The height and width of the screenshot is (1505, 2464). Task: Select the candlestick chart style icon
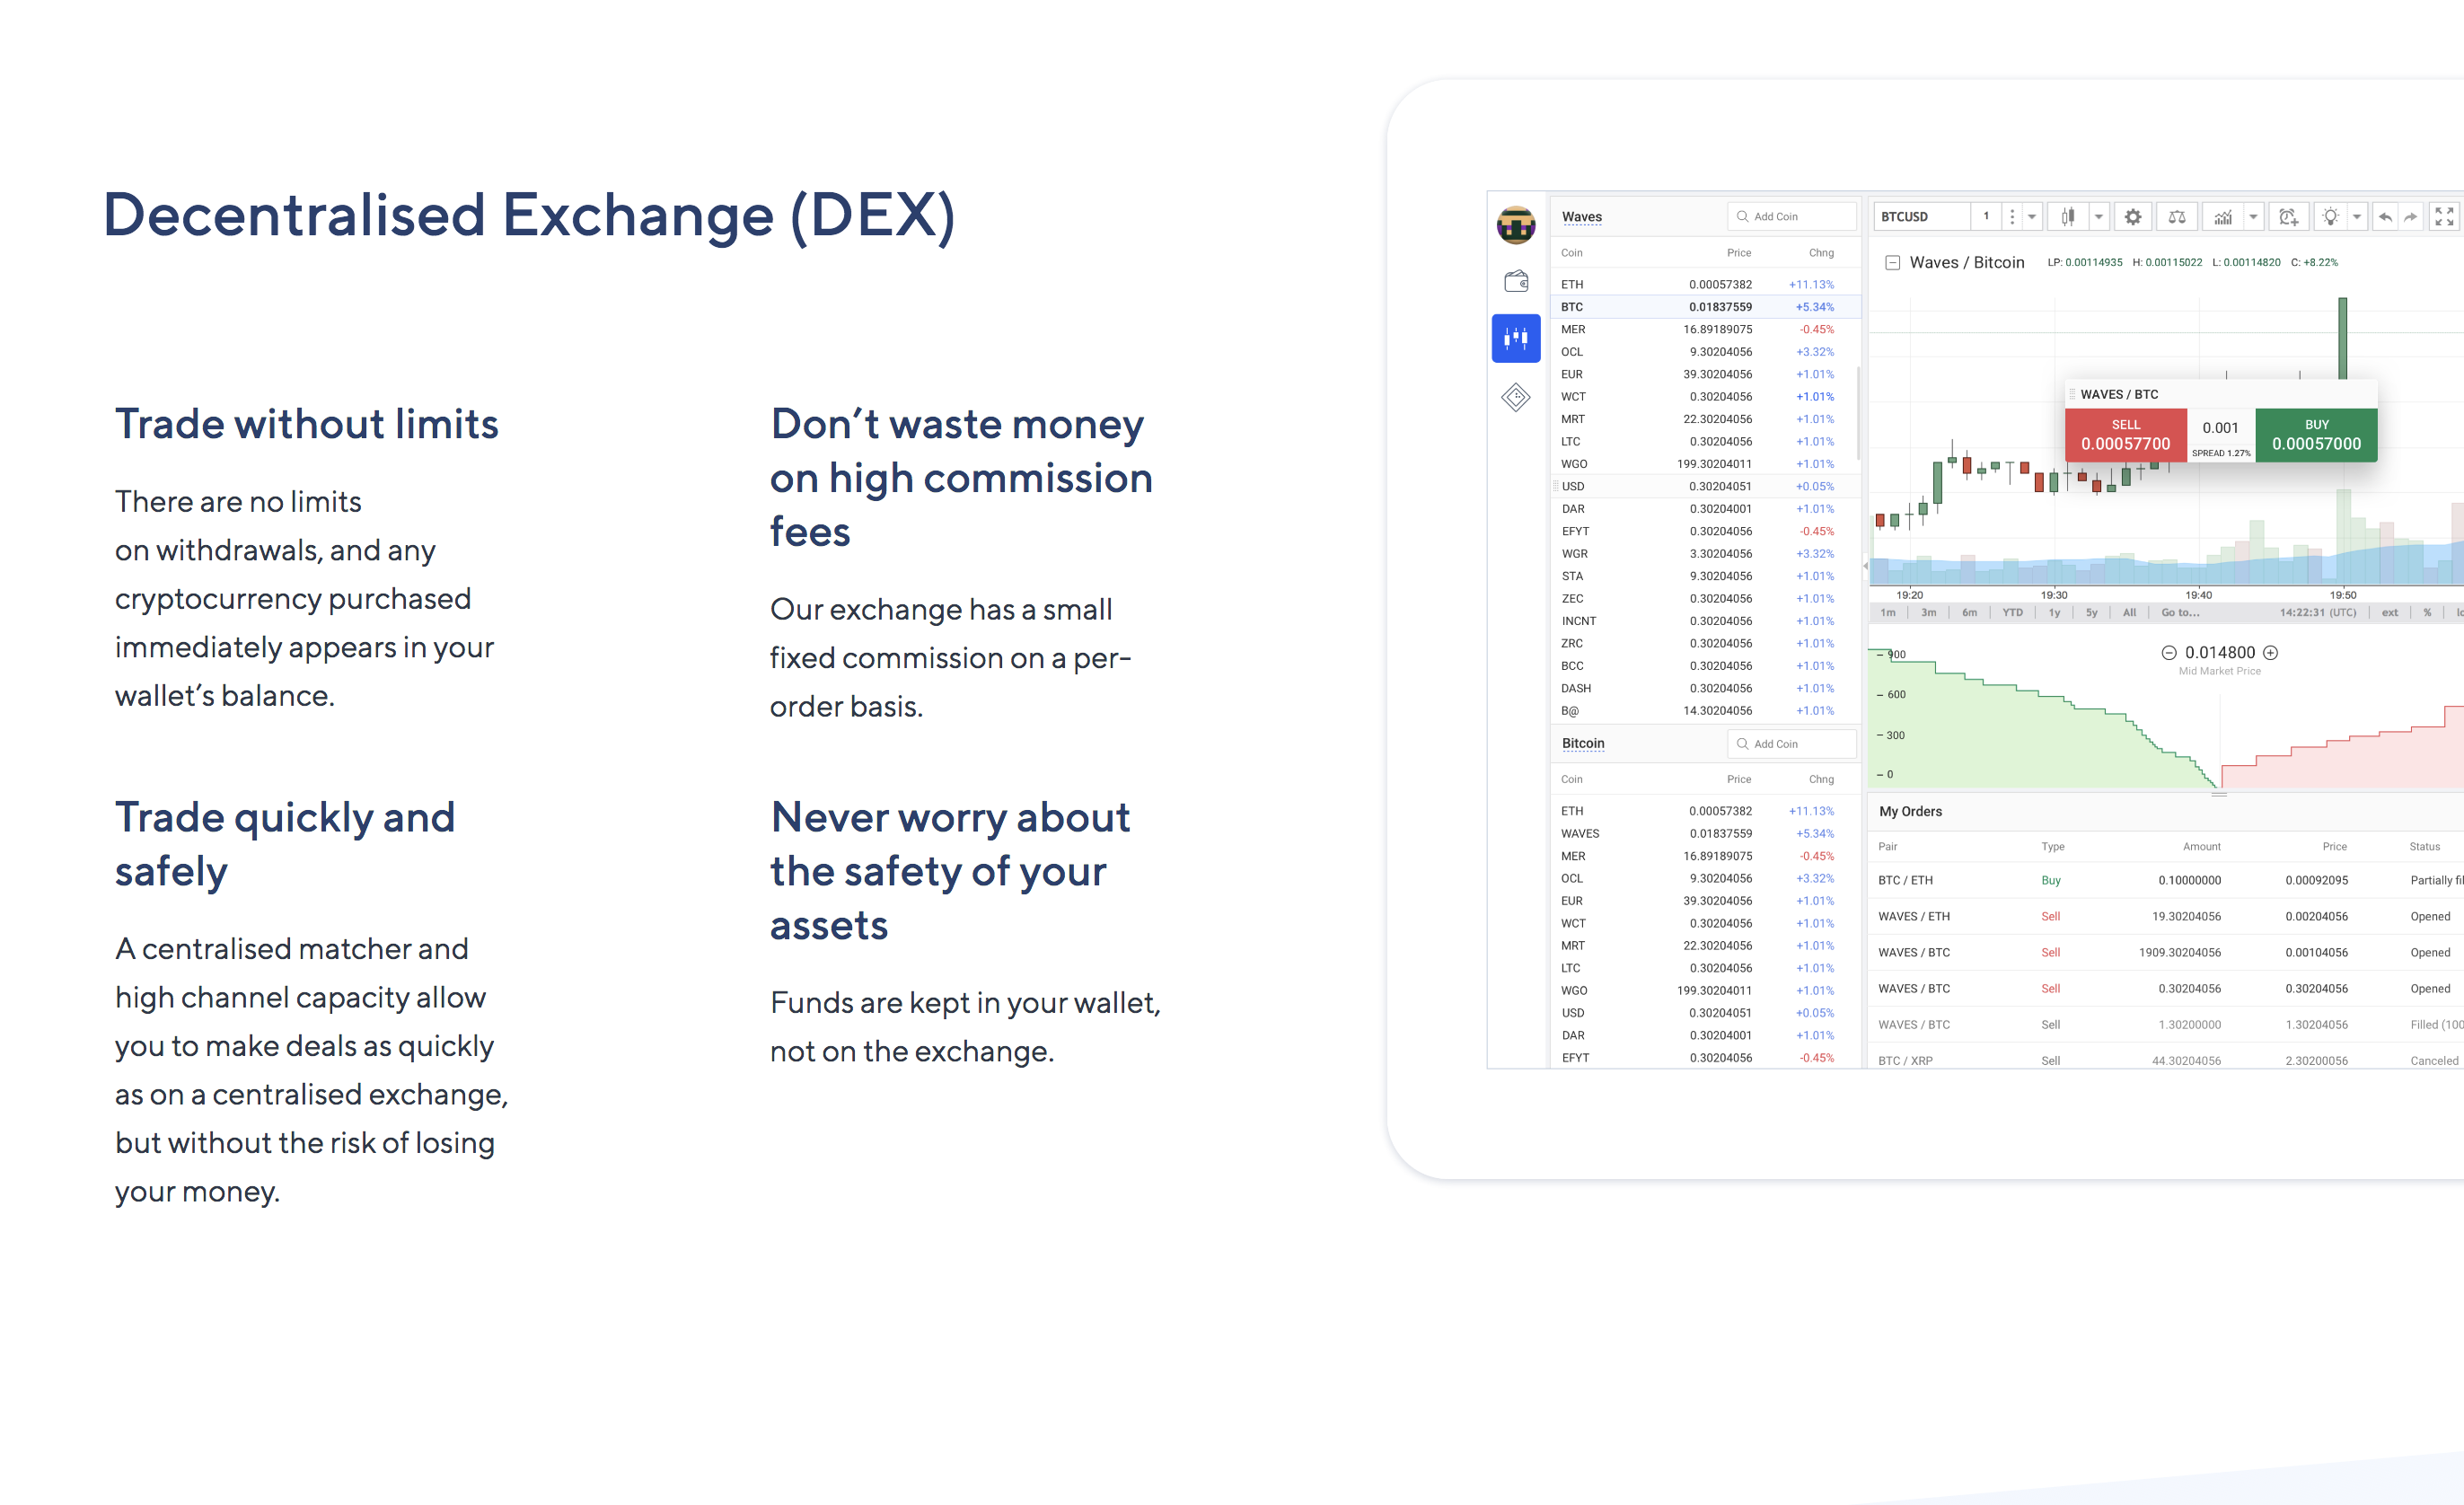(x=2069, y=217)
